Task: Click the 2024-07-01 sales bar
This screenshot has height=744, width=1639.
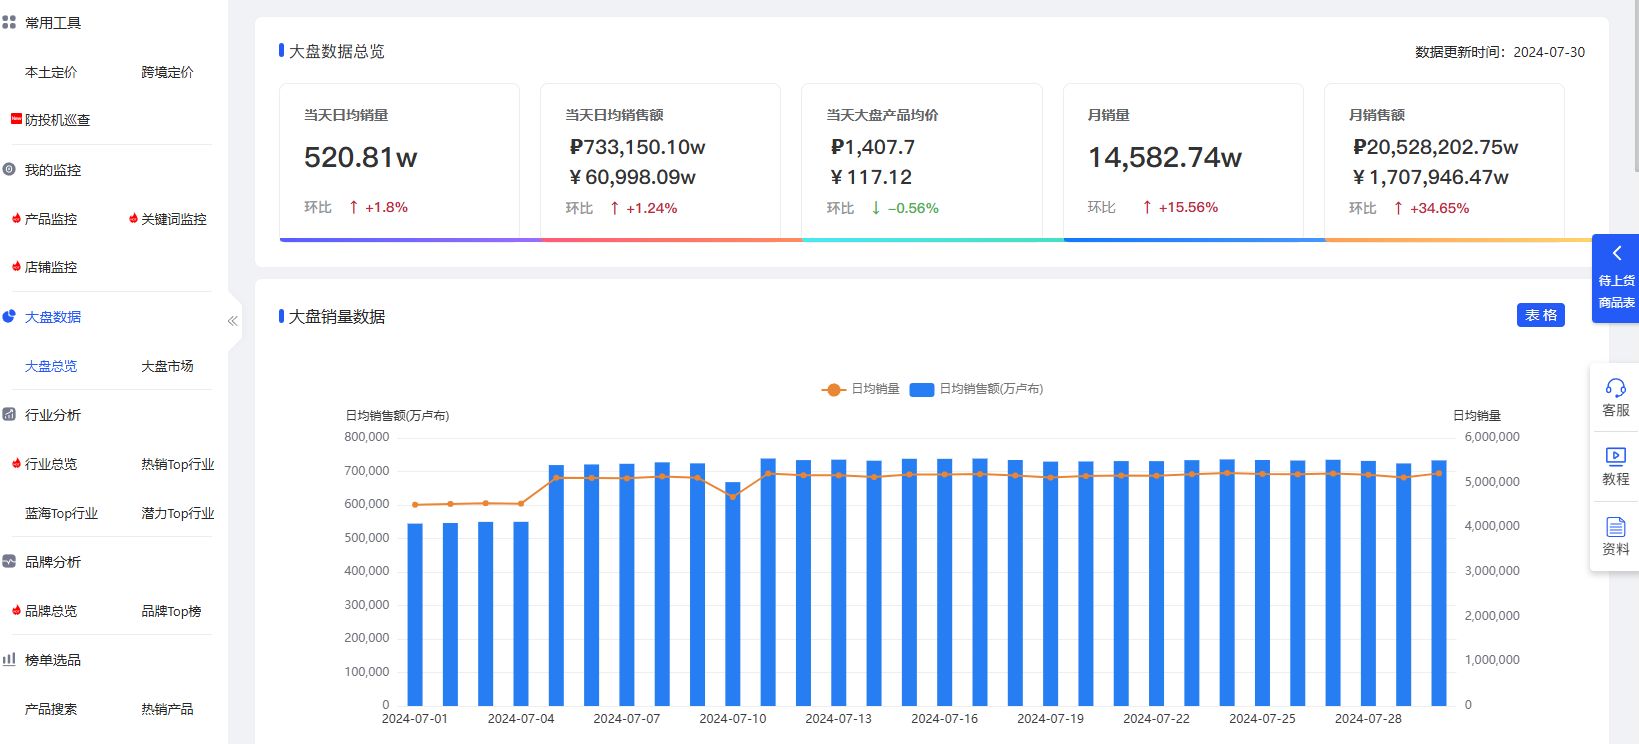Action: 415,614
